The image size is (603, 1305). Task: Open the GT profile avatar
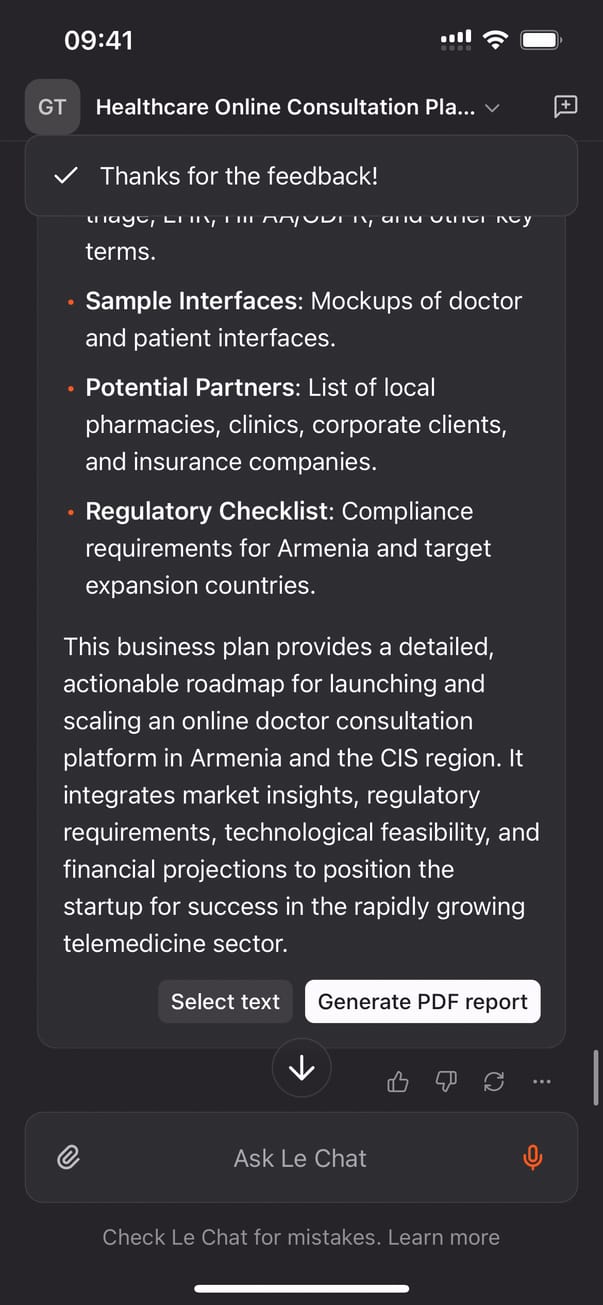coord(52,107)
